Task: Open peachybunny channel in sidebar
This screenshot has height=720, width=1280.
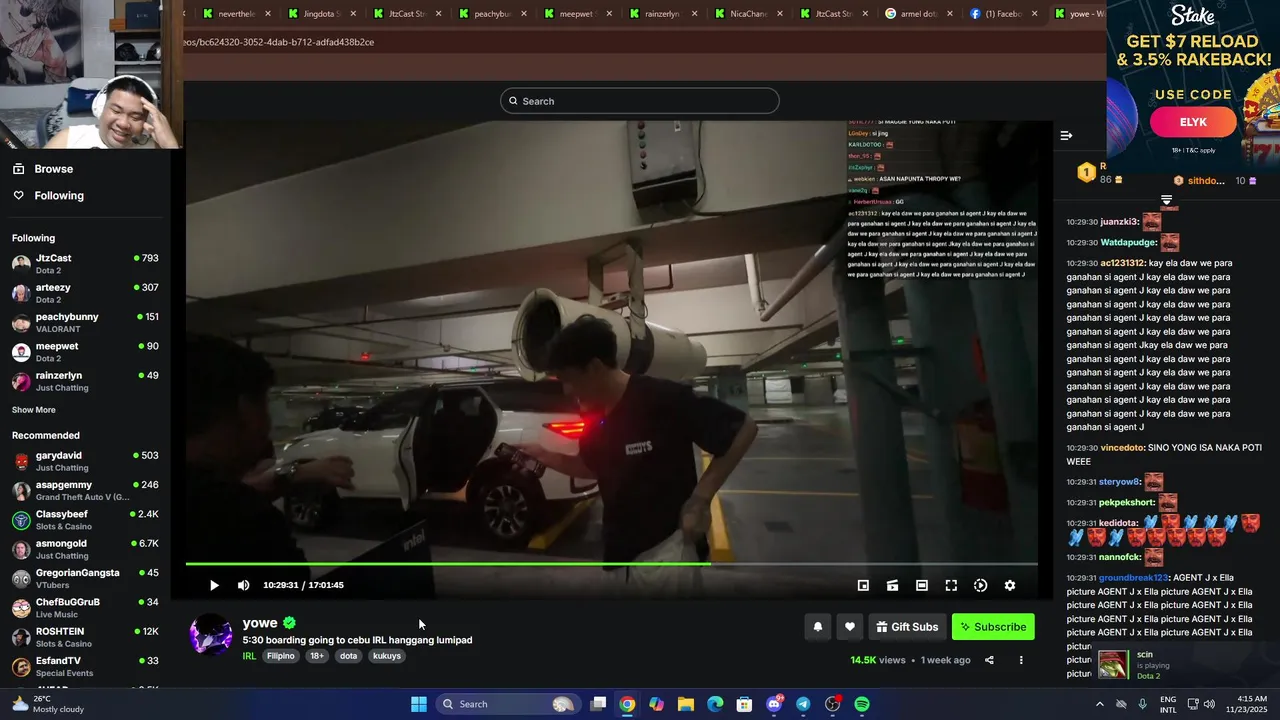Action: coord(85,322)
